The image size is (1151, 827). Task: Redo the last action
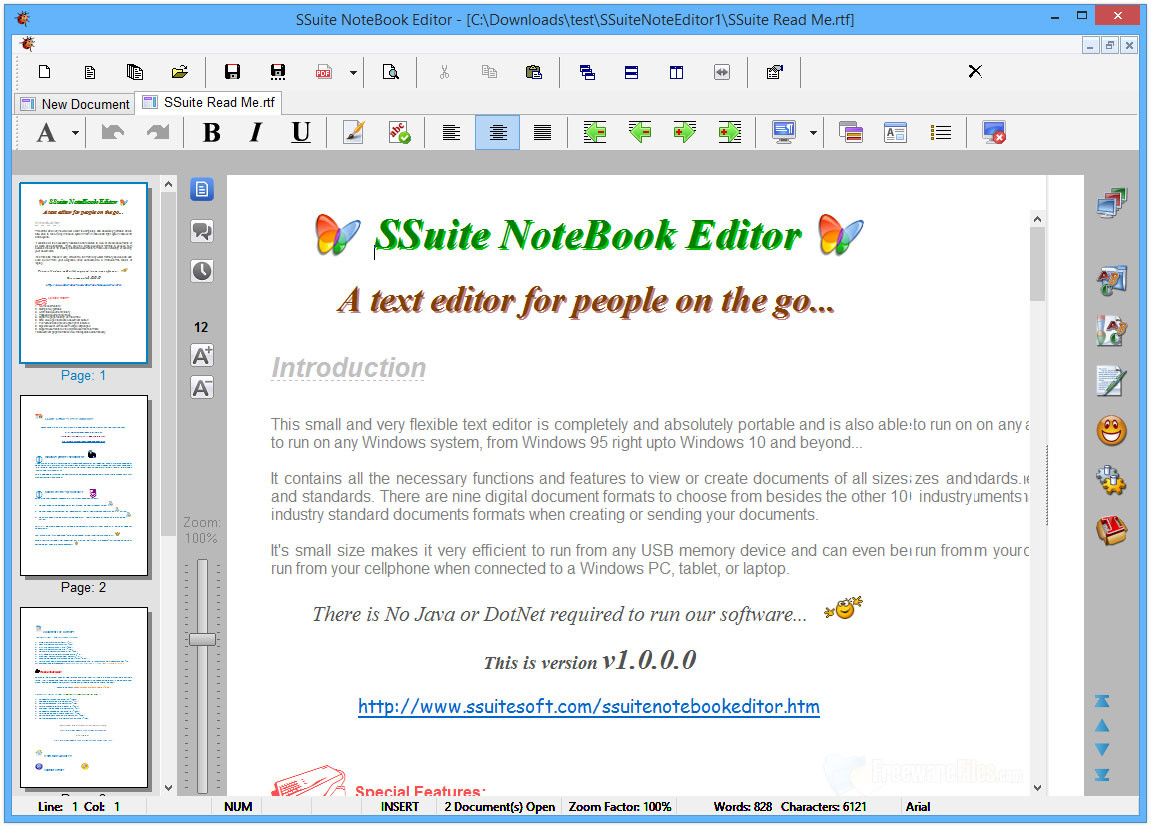[158, 132]
